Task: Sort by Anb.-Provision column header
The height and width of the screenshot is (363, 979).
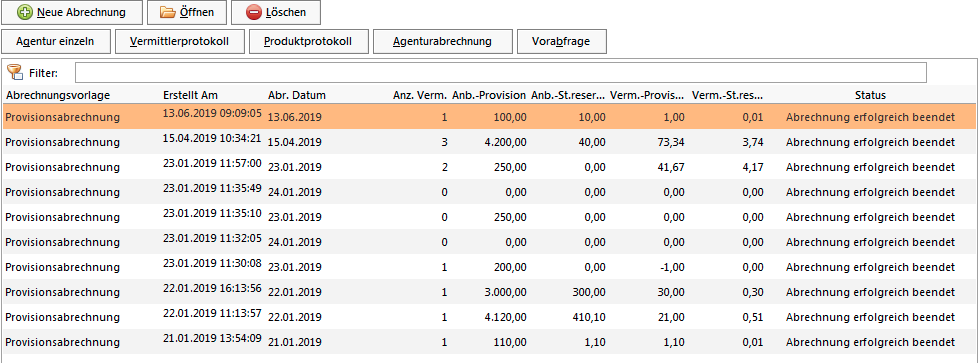Action: pos(489,96)
